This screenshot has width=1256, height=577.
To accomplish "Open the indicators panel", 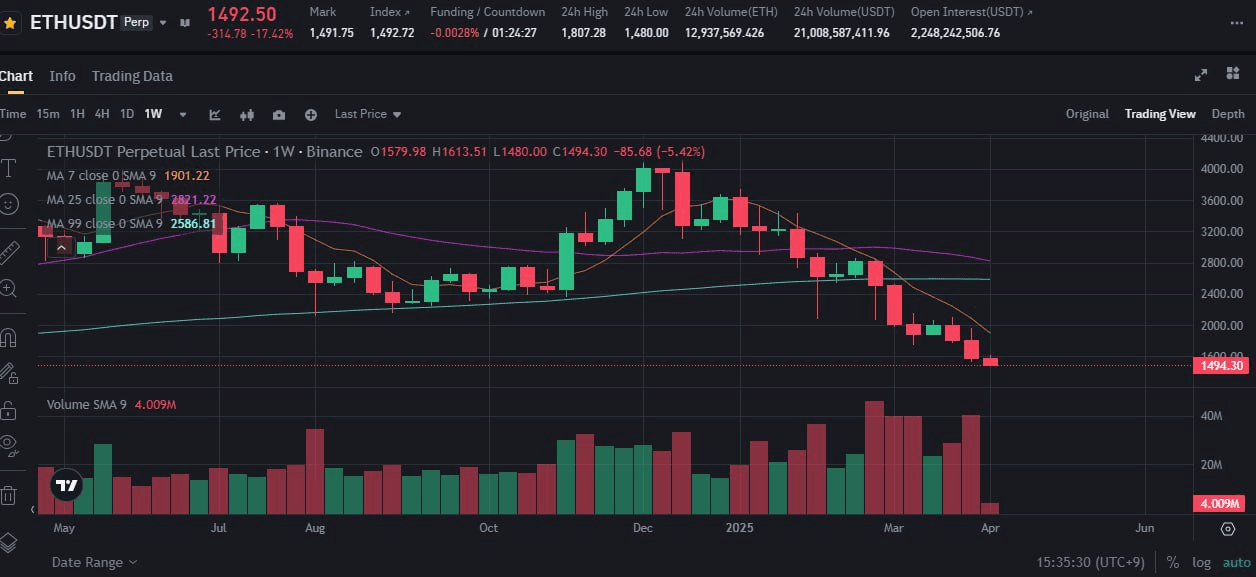I will (215, 114).
